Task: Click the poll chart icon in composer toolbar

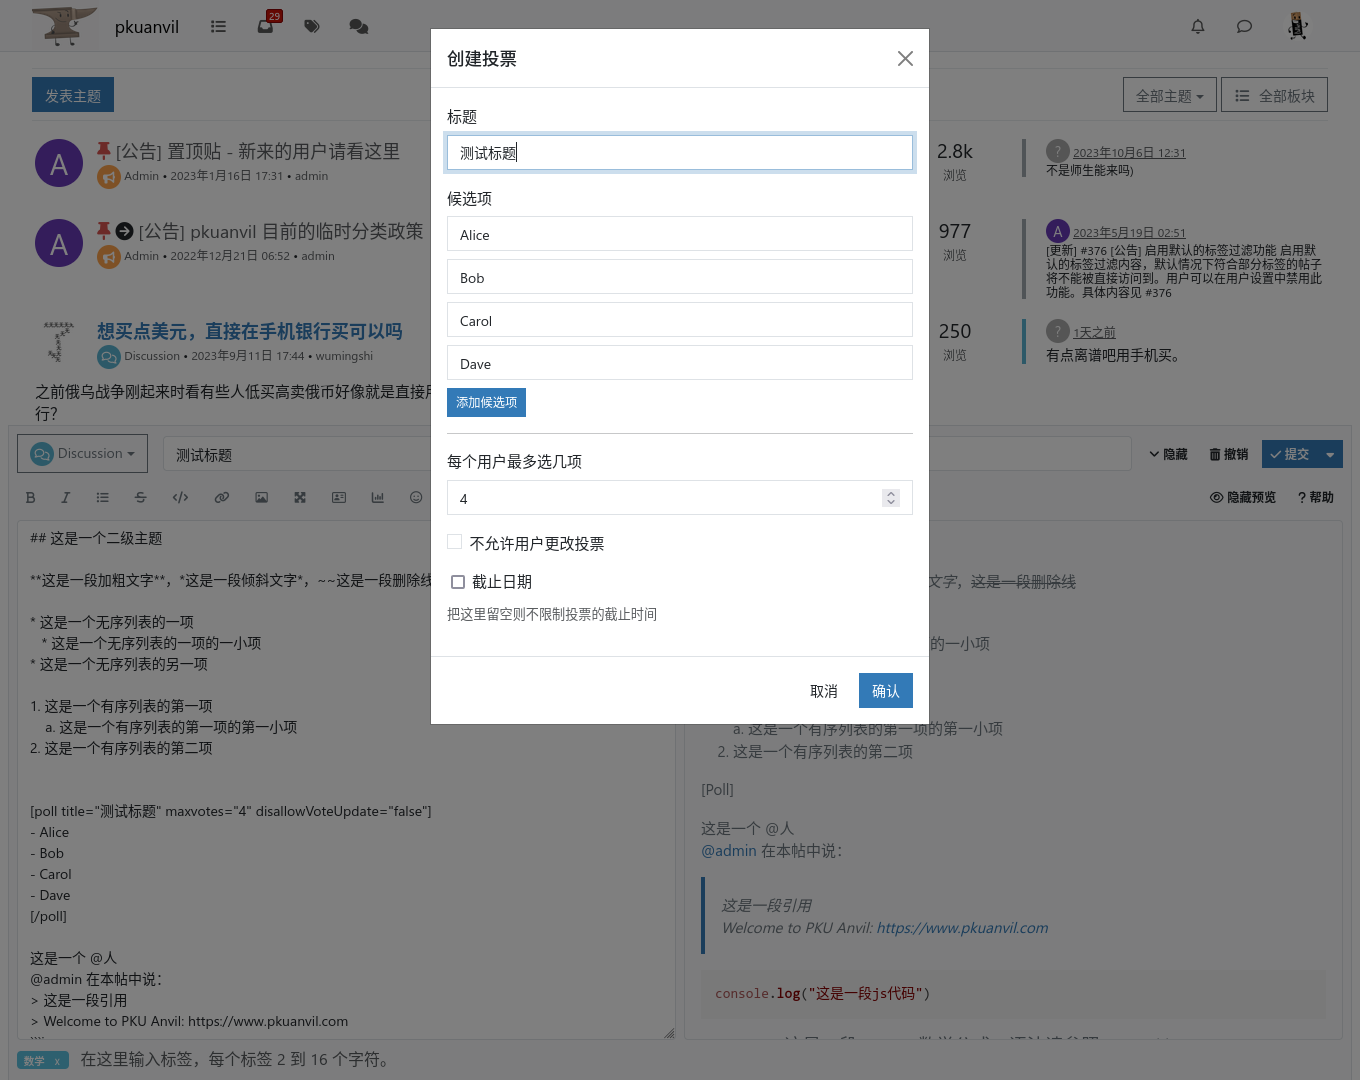Action: pos(378,497)
